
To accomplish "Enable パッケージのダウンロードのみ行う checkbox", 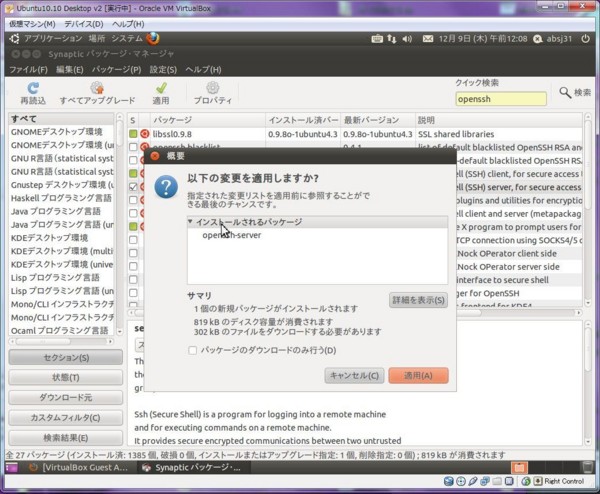I will (x=192, y=350).
